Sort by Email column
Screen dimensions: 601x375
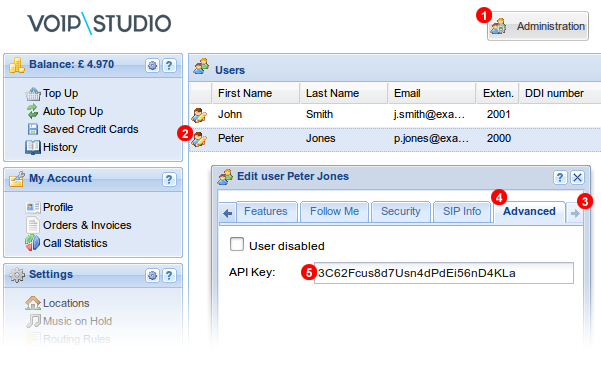(432, 93)
